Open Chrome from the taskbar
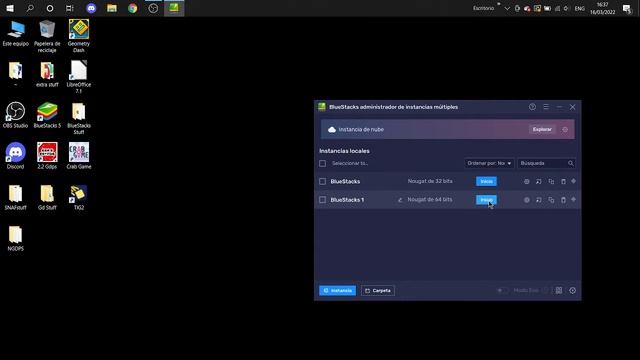 [x=133, y=8]
